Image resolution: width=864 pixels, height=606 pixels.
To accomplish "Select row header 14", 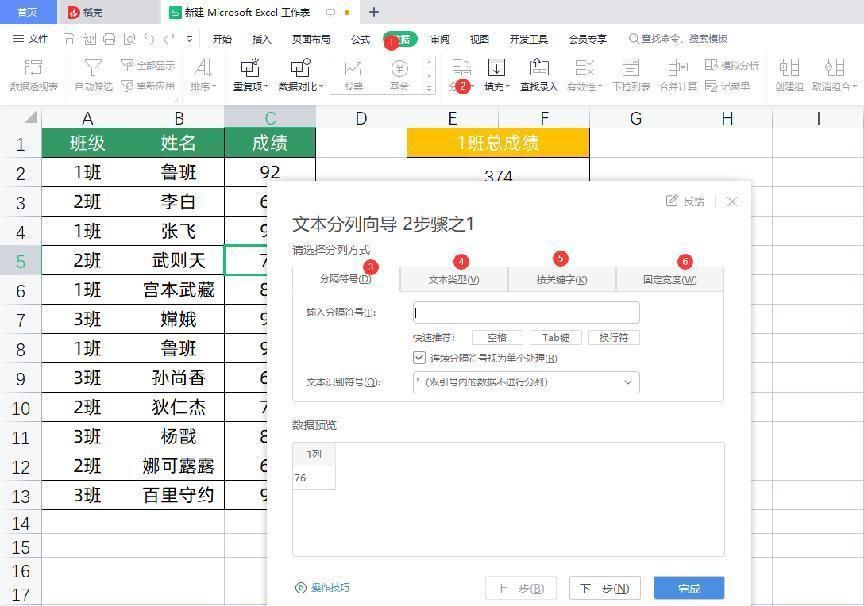I will (20, 523).
